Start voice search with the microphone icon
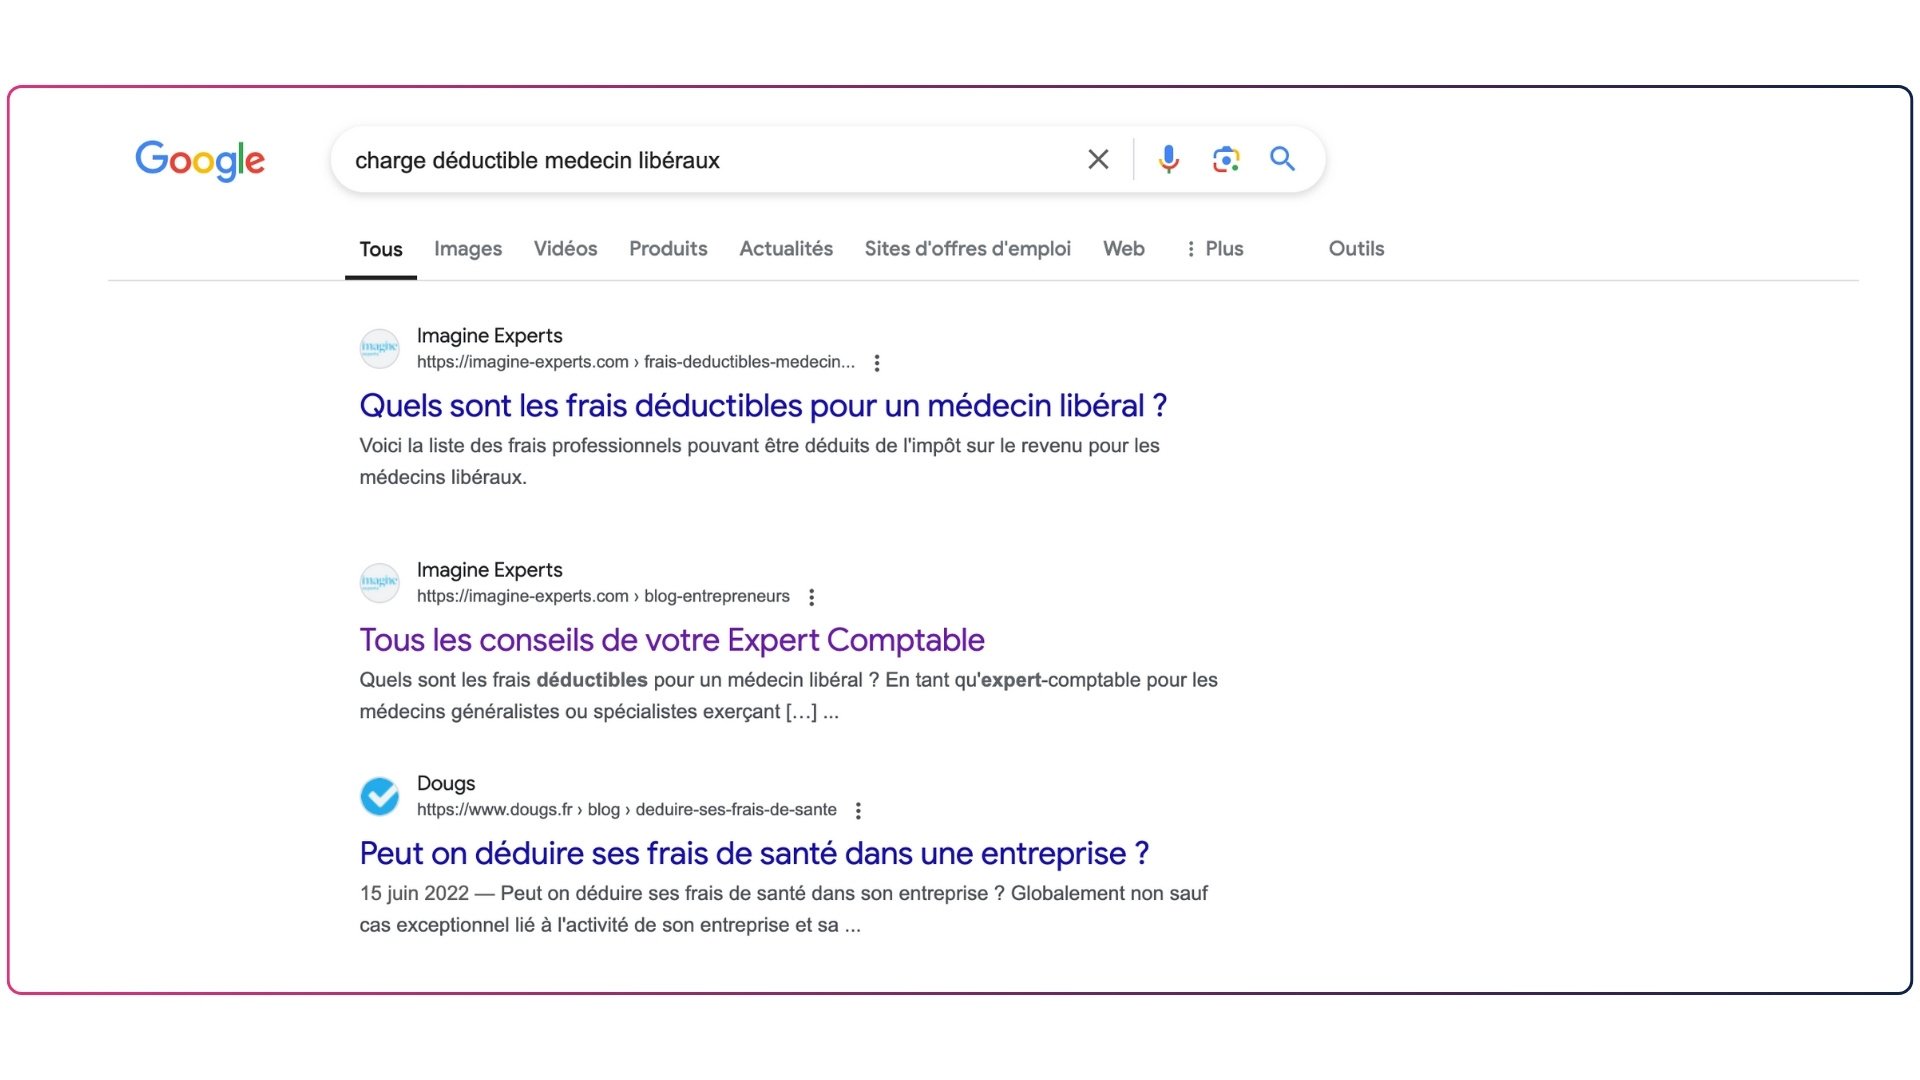Image resolution: width=1920 pixels, height=1080 pixels. point(1168,159)
